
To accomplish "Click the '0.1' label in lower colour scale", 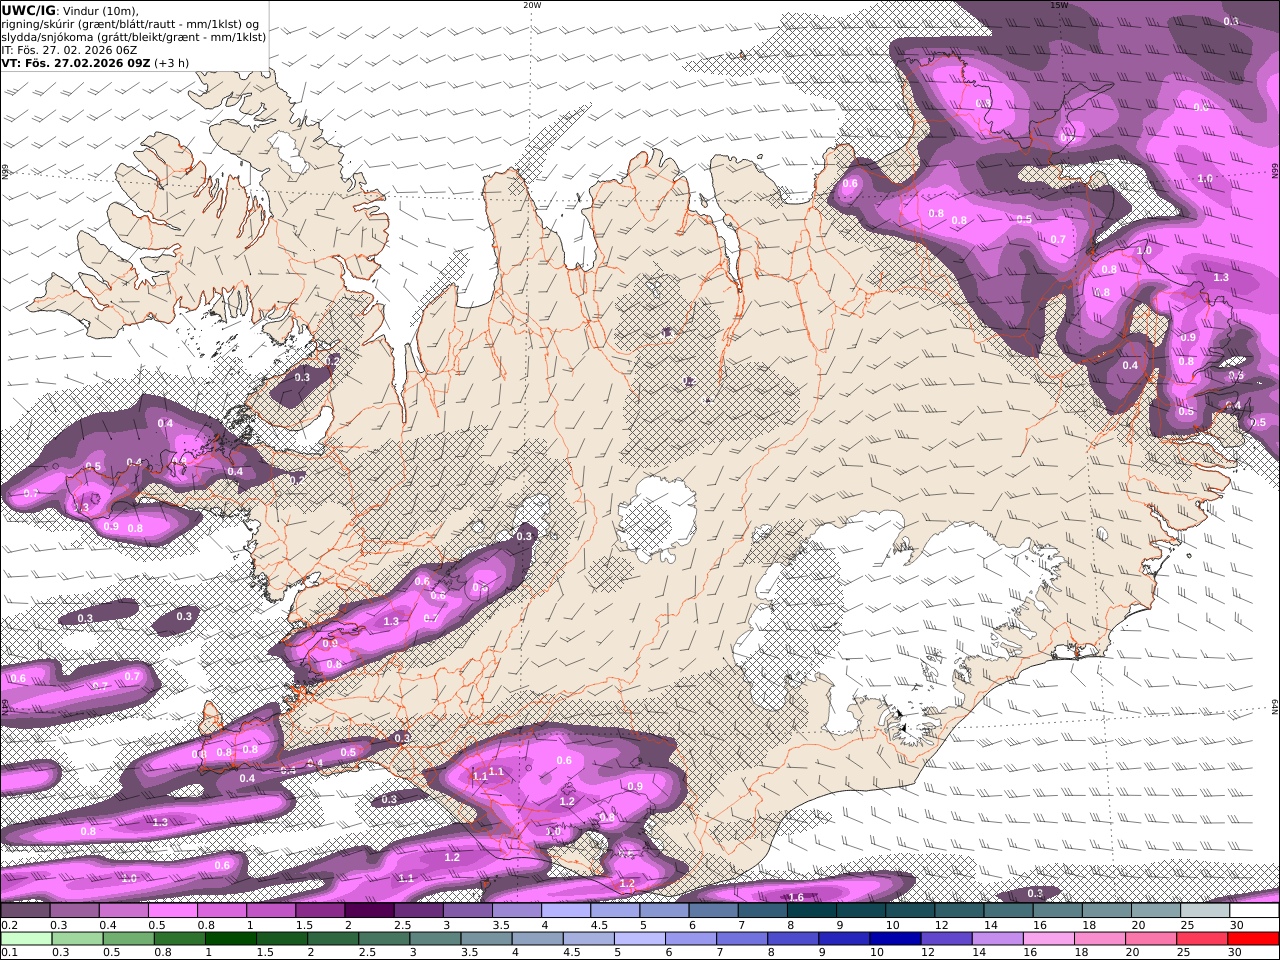I will [x=8, y=952].
